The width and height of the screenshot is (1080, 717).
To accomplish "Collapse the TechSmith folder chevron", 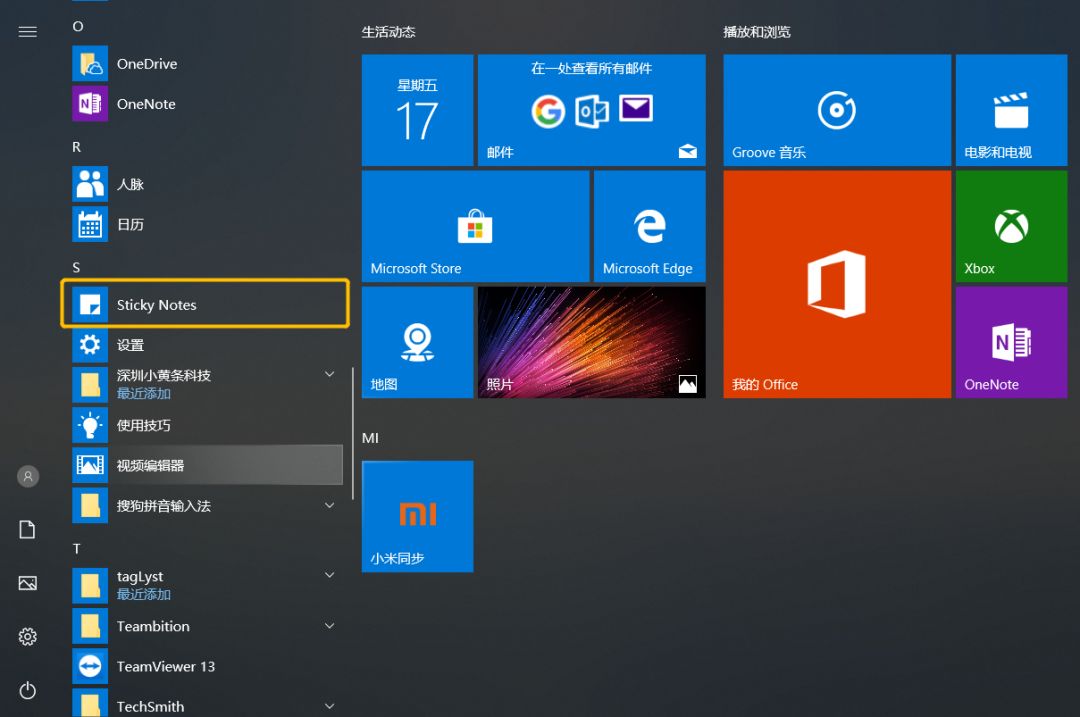I will click(330, 705).
